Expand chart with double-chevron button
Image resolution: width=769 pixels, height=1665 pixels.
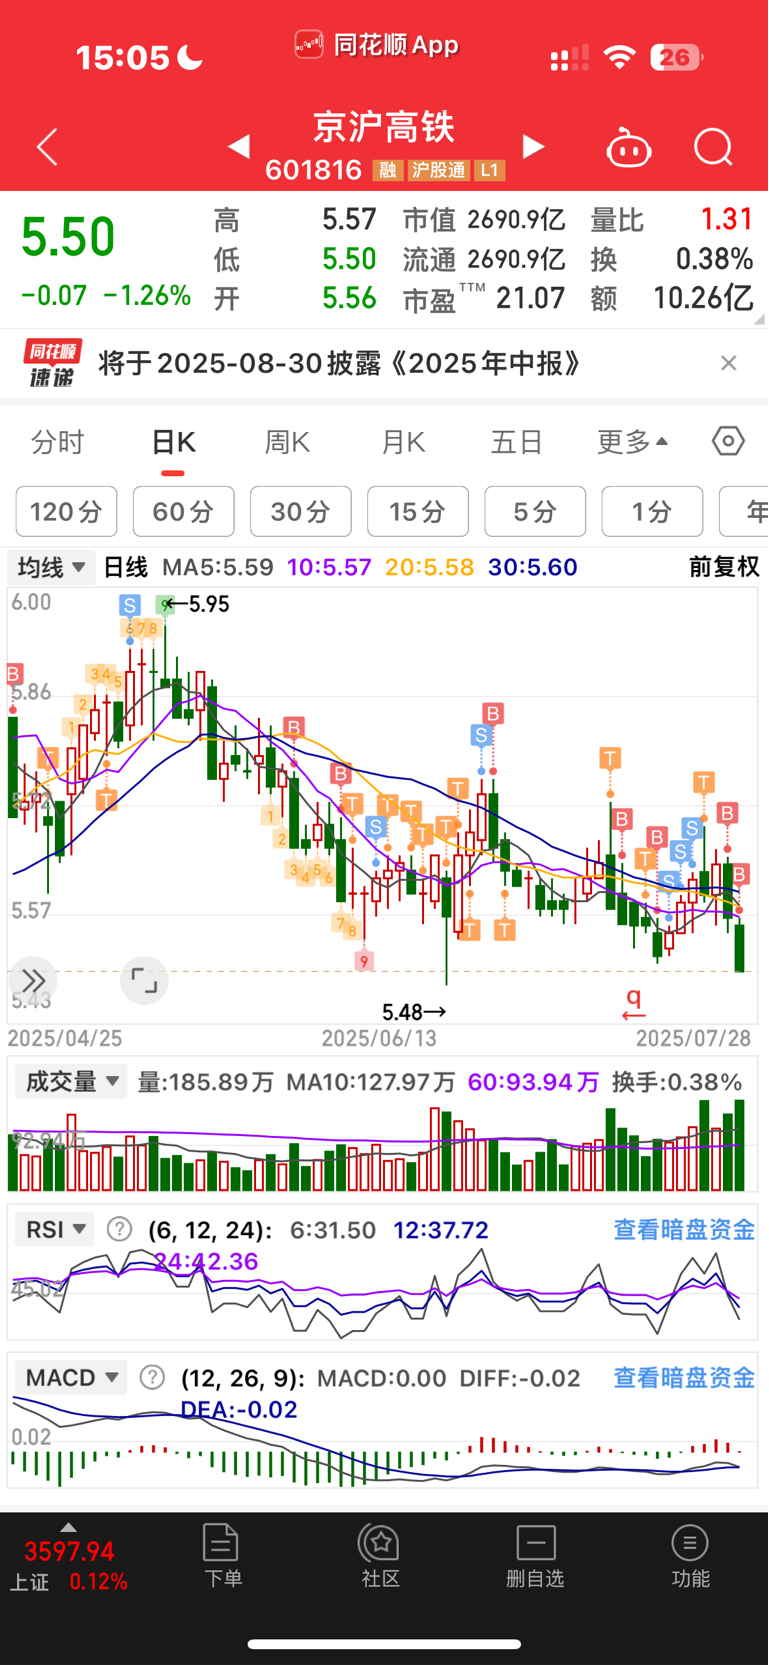(x=32, y=980)
